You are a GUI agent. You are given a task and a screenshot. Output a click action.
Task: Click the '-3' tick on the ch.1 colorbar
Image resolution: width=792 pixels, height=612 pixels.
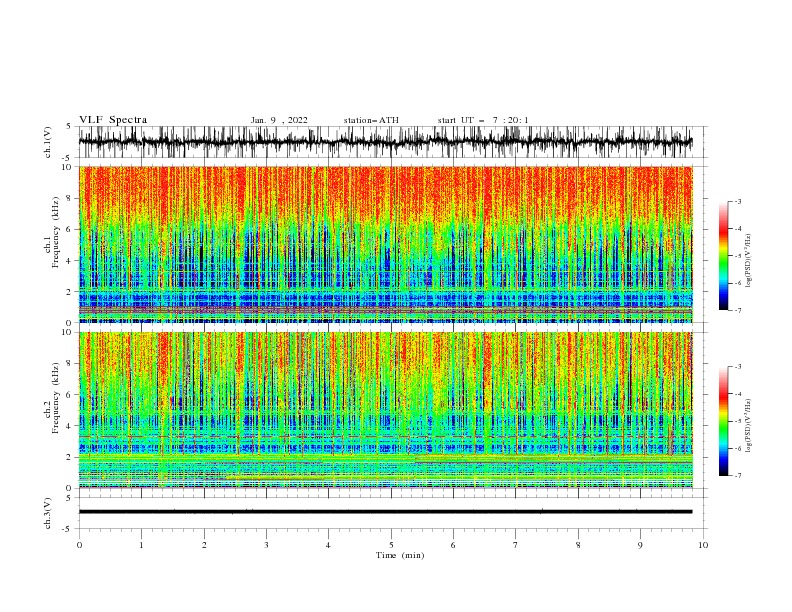click(x=737, y=201)
